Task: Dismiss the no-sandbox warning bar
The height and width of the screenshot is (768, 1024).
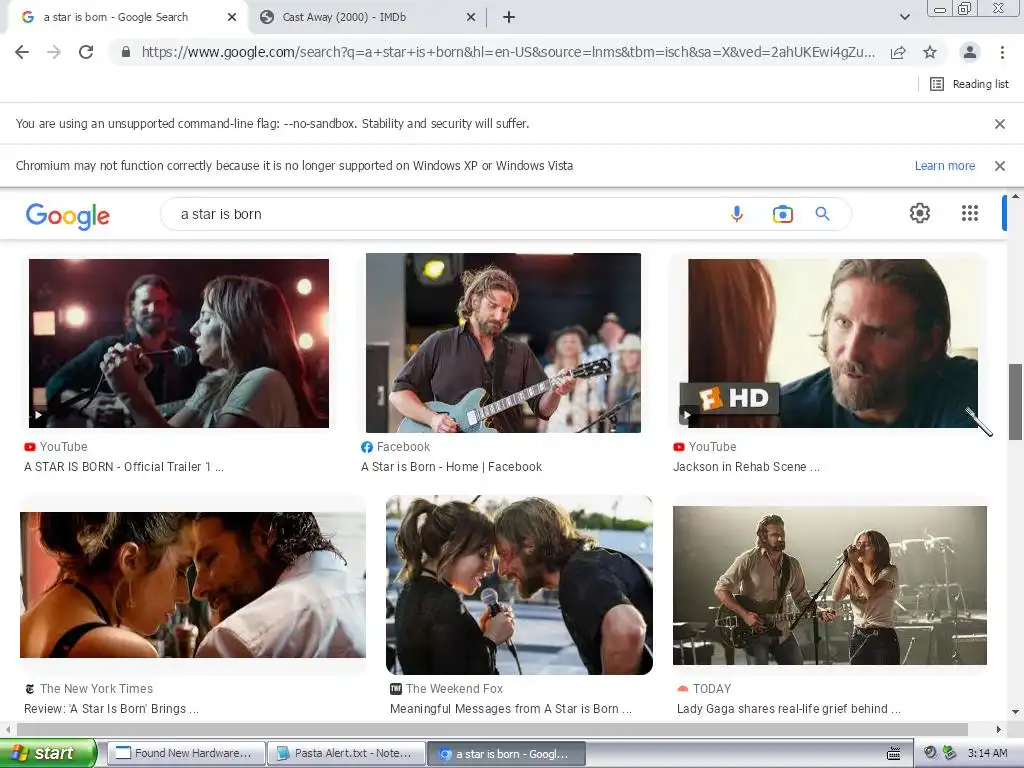Action: tap(999, 124)
